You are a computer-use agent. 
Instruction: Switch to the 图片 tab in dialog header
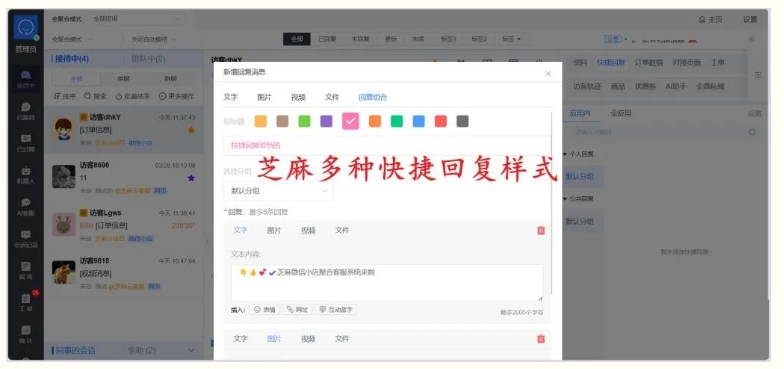pyautogui.click(x=264, y=97)
